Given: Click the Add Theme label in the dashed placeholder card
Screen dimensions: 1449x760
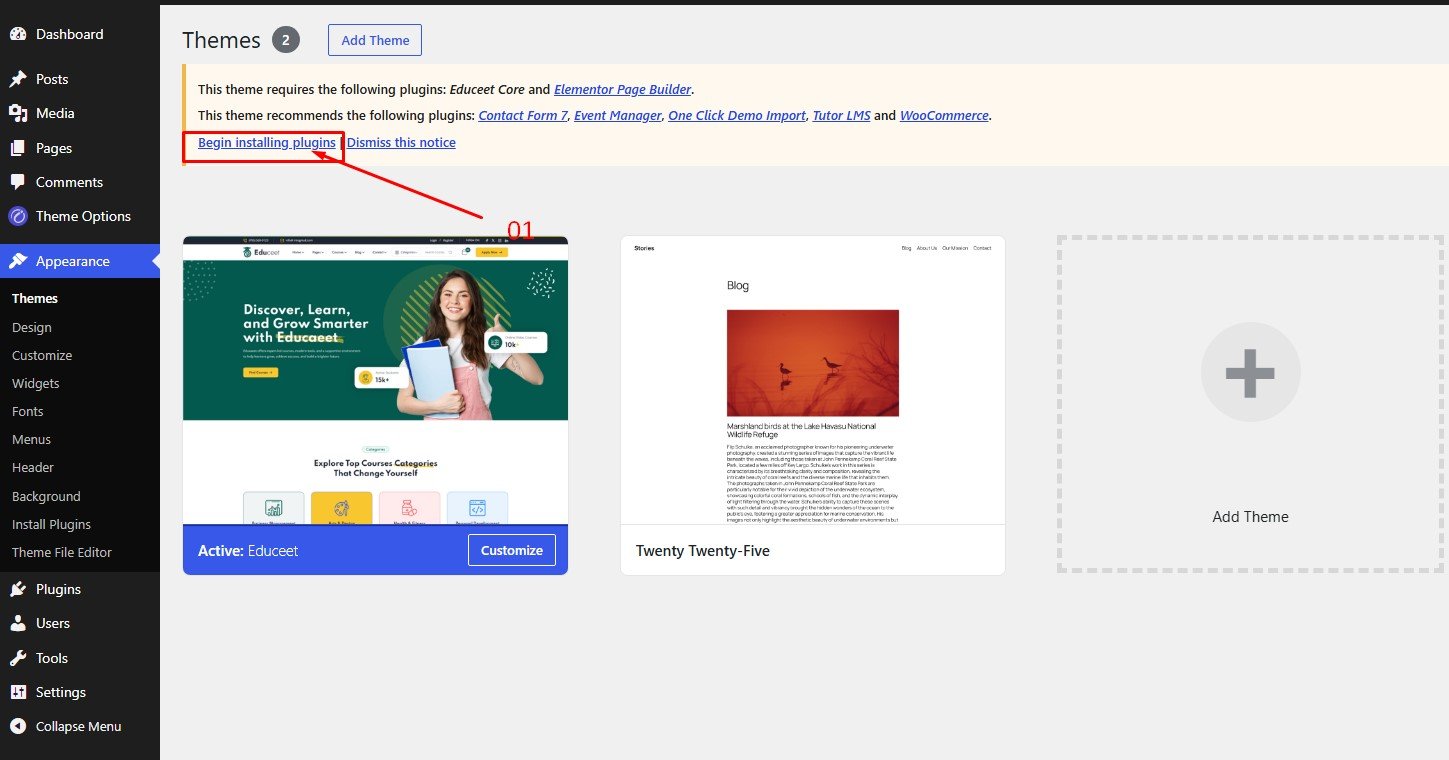Looking at the screenshot, I should (1250, 517).
